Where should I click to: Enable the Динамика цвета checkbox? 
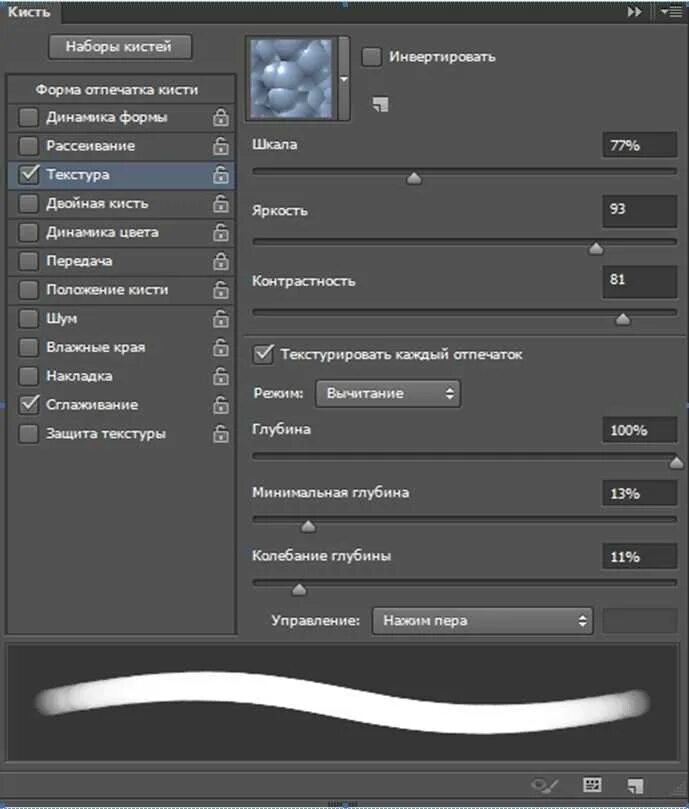click(x=28, y=233)
